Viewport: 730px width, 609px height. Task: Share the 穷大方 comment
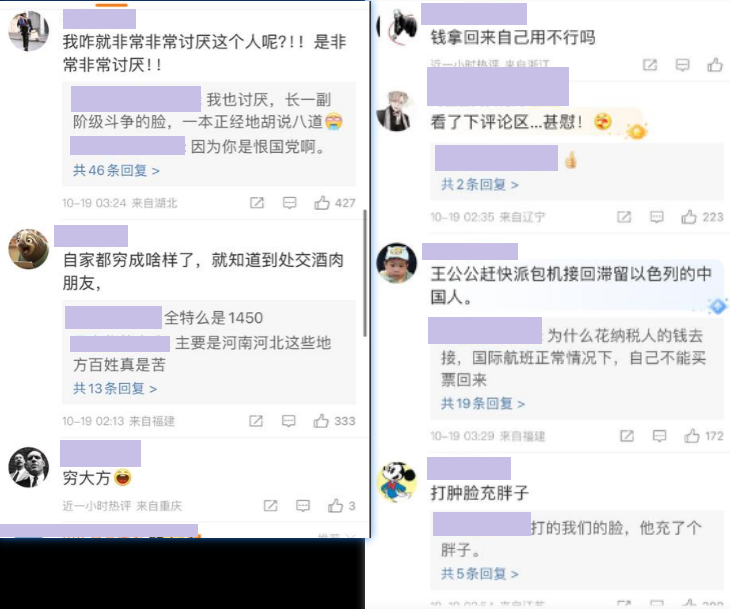click(x=270, y=506)
